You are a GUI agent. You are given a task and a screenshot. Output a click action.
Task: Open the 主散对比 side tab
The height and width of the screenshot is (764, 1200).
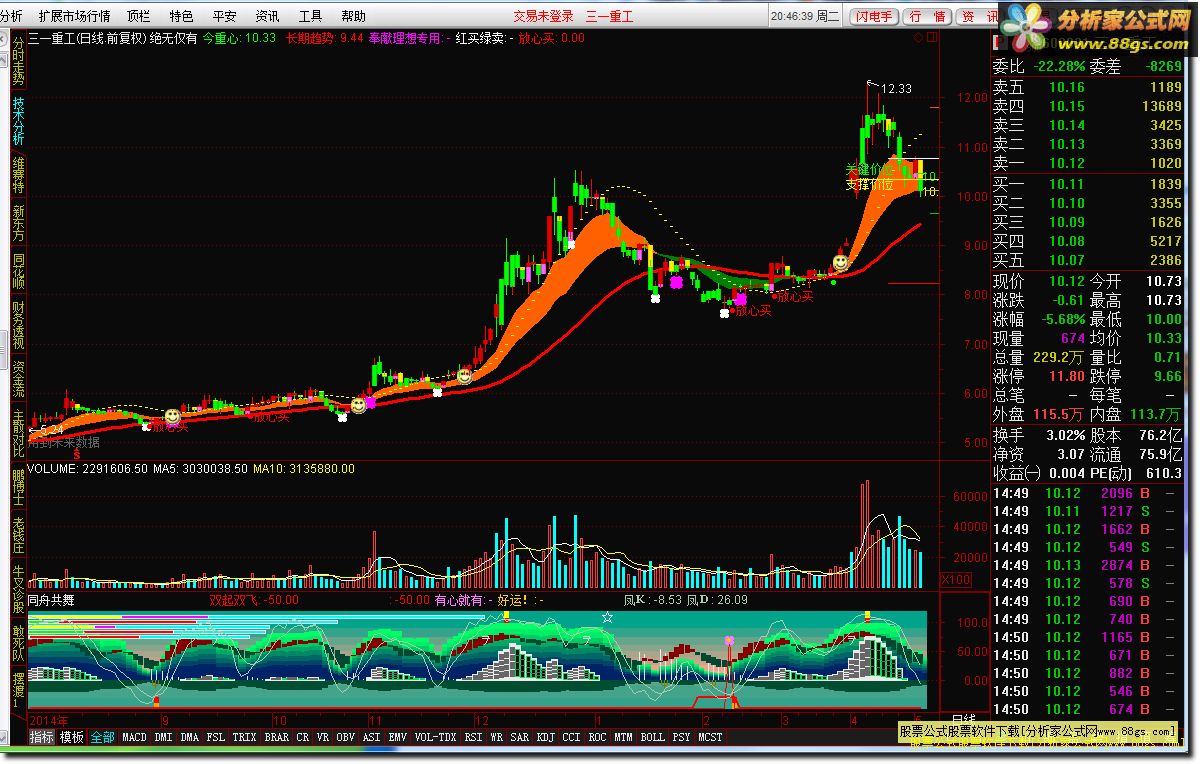point(18,433)
